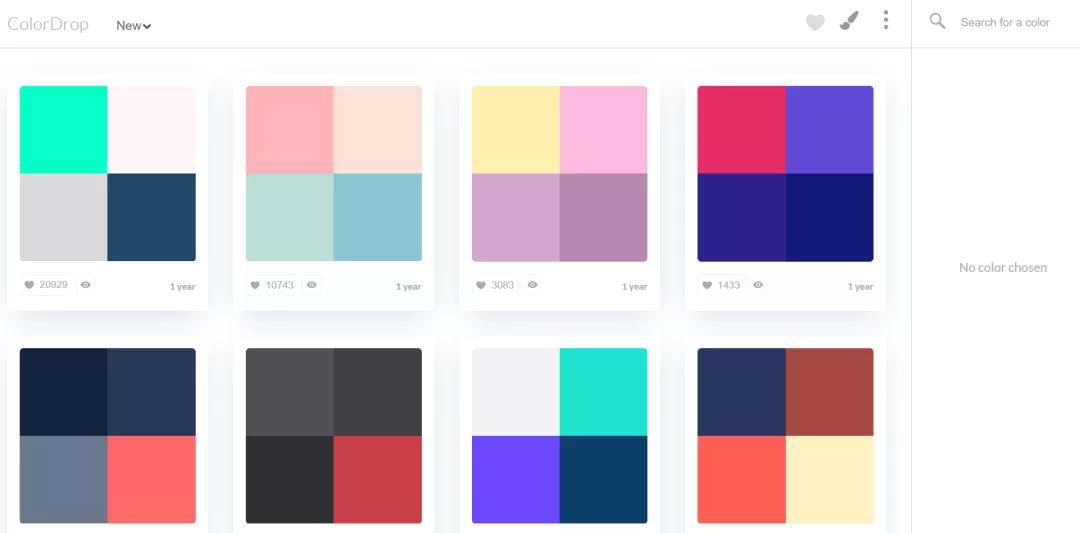Toggle eye view on the 1433-likes palette
Viewport: 1080px width, 533px height.
(758, 284)
